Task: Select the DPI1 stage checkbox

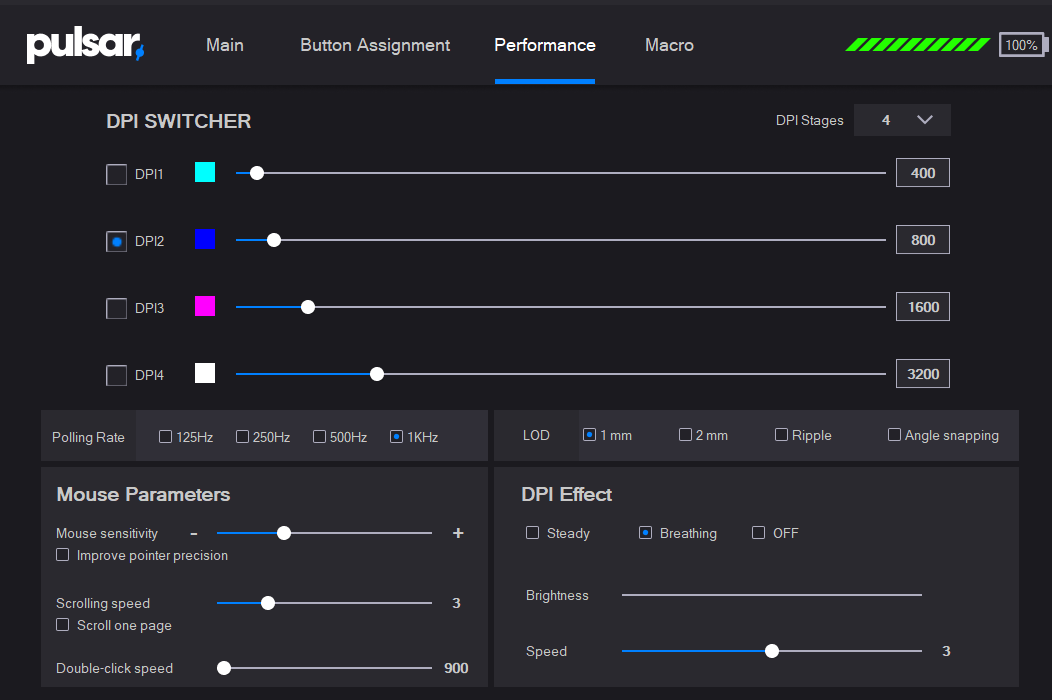Action: (x=117, y=174)
